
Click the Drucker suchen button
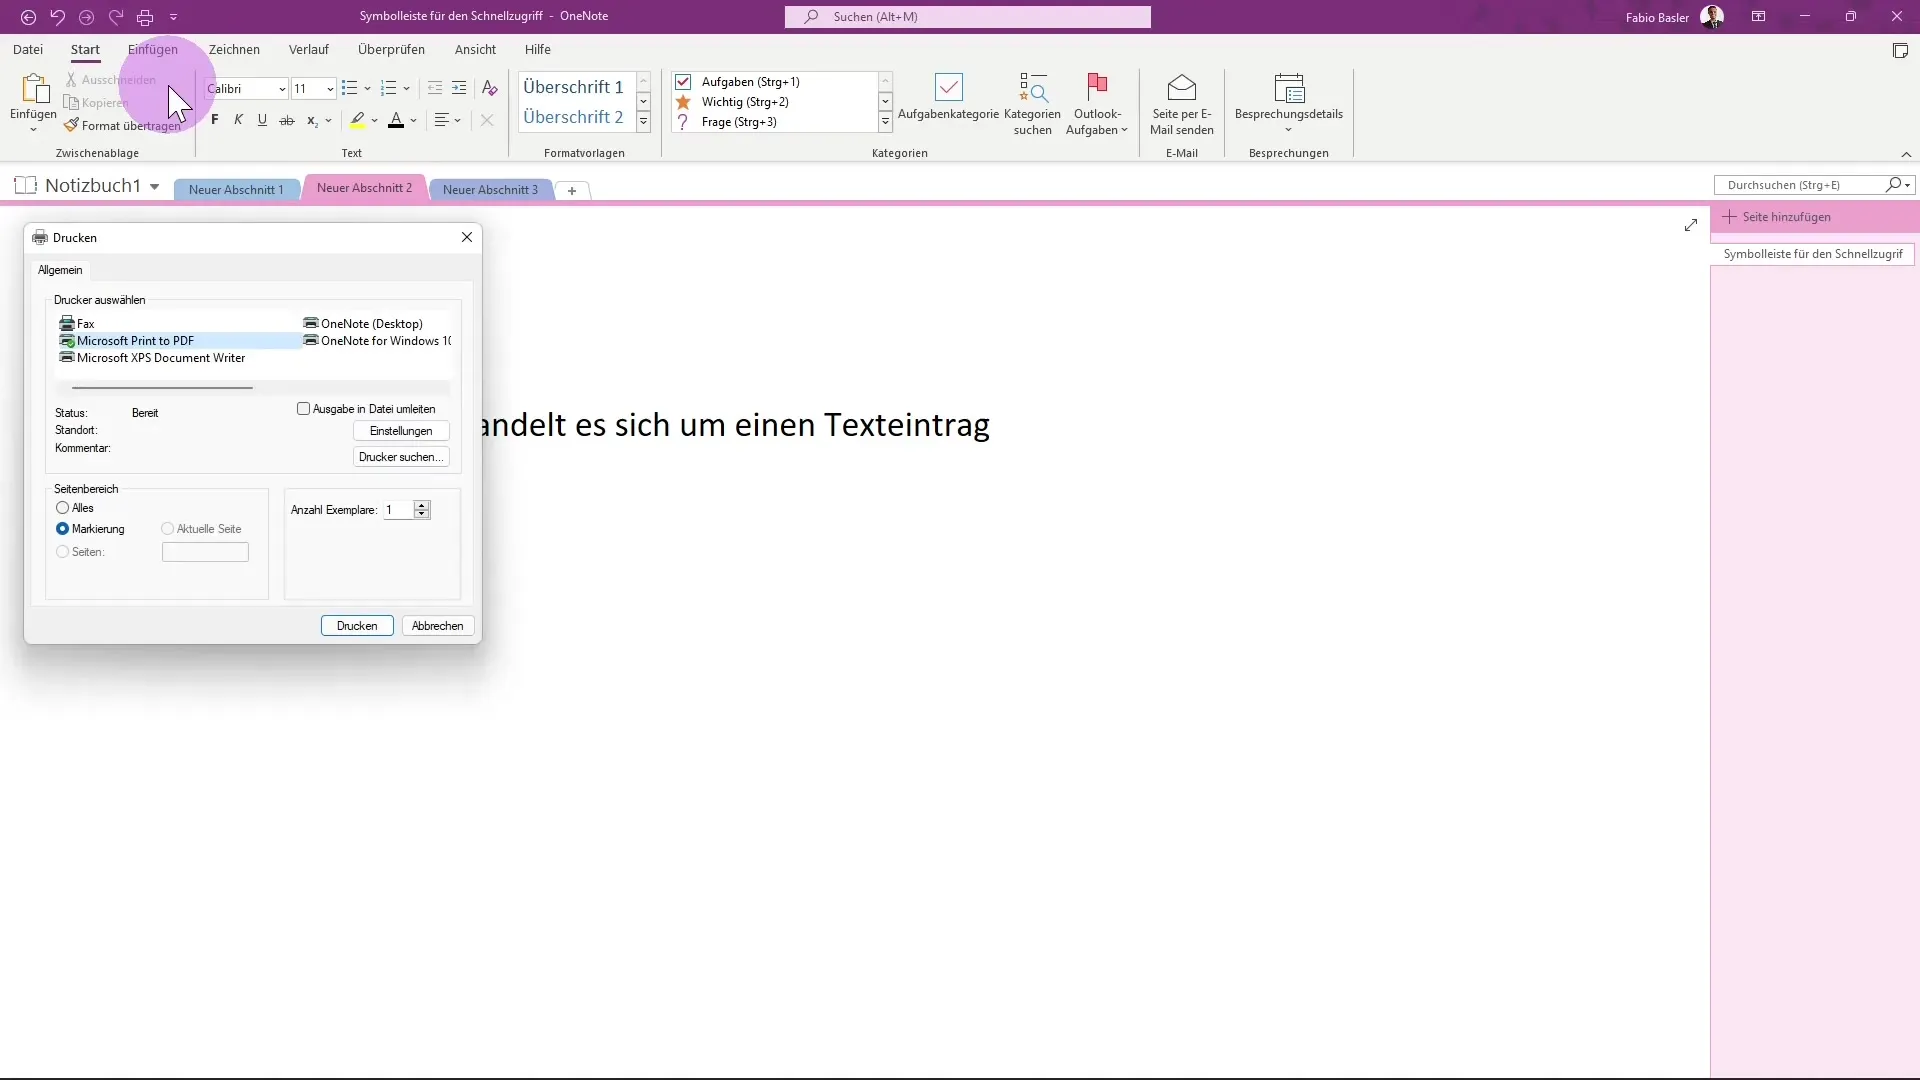click(401, 457)
